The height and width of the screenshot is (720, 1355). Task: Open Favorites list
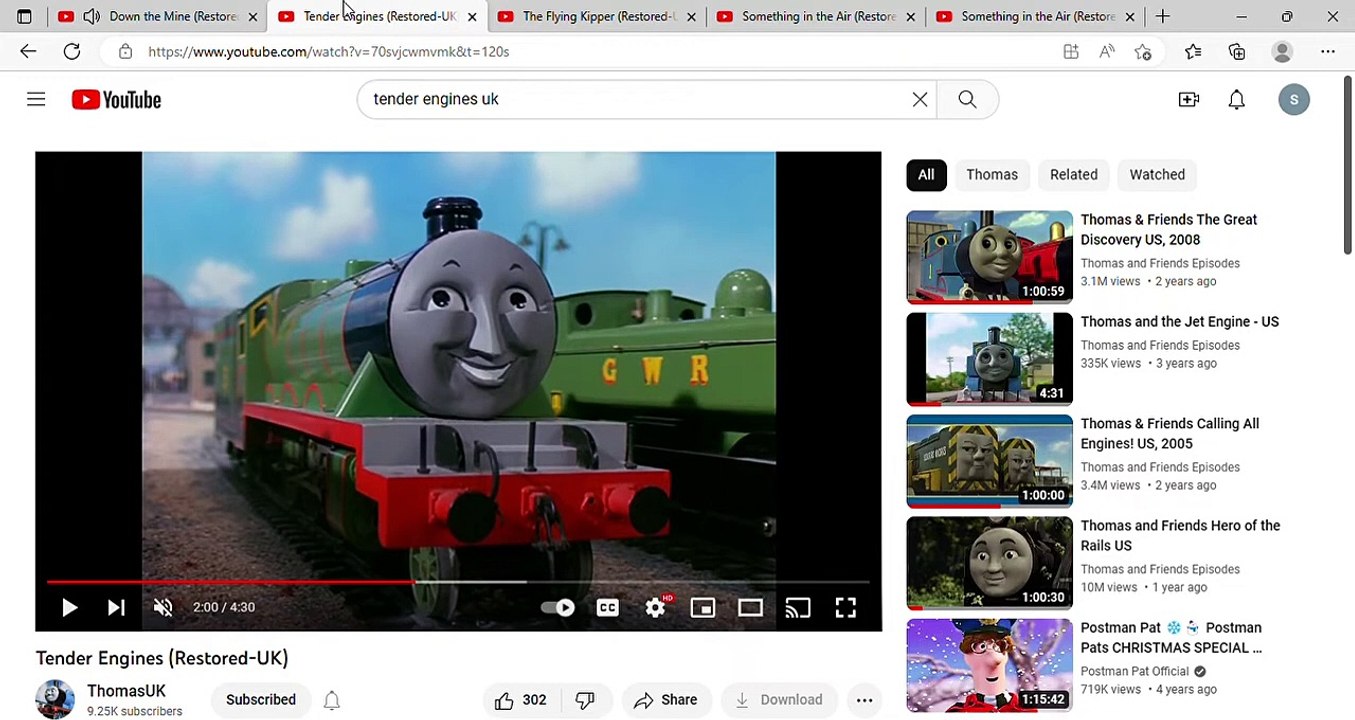(1193, 51)
